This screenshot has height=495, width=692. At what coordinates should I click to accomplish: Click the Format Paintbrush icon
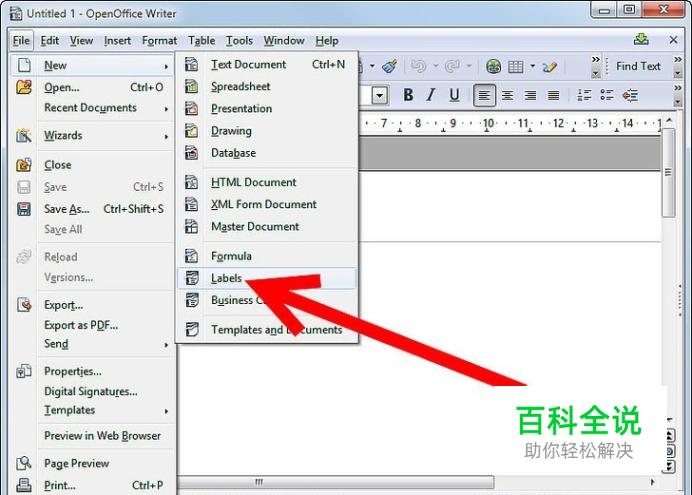pyautogui.click(x=390, y=66)
